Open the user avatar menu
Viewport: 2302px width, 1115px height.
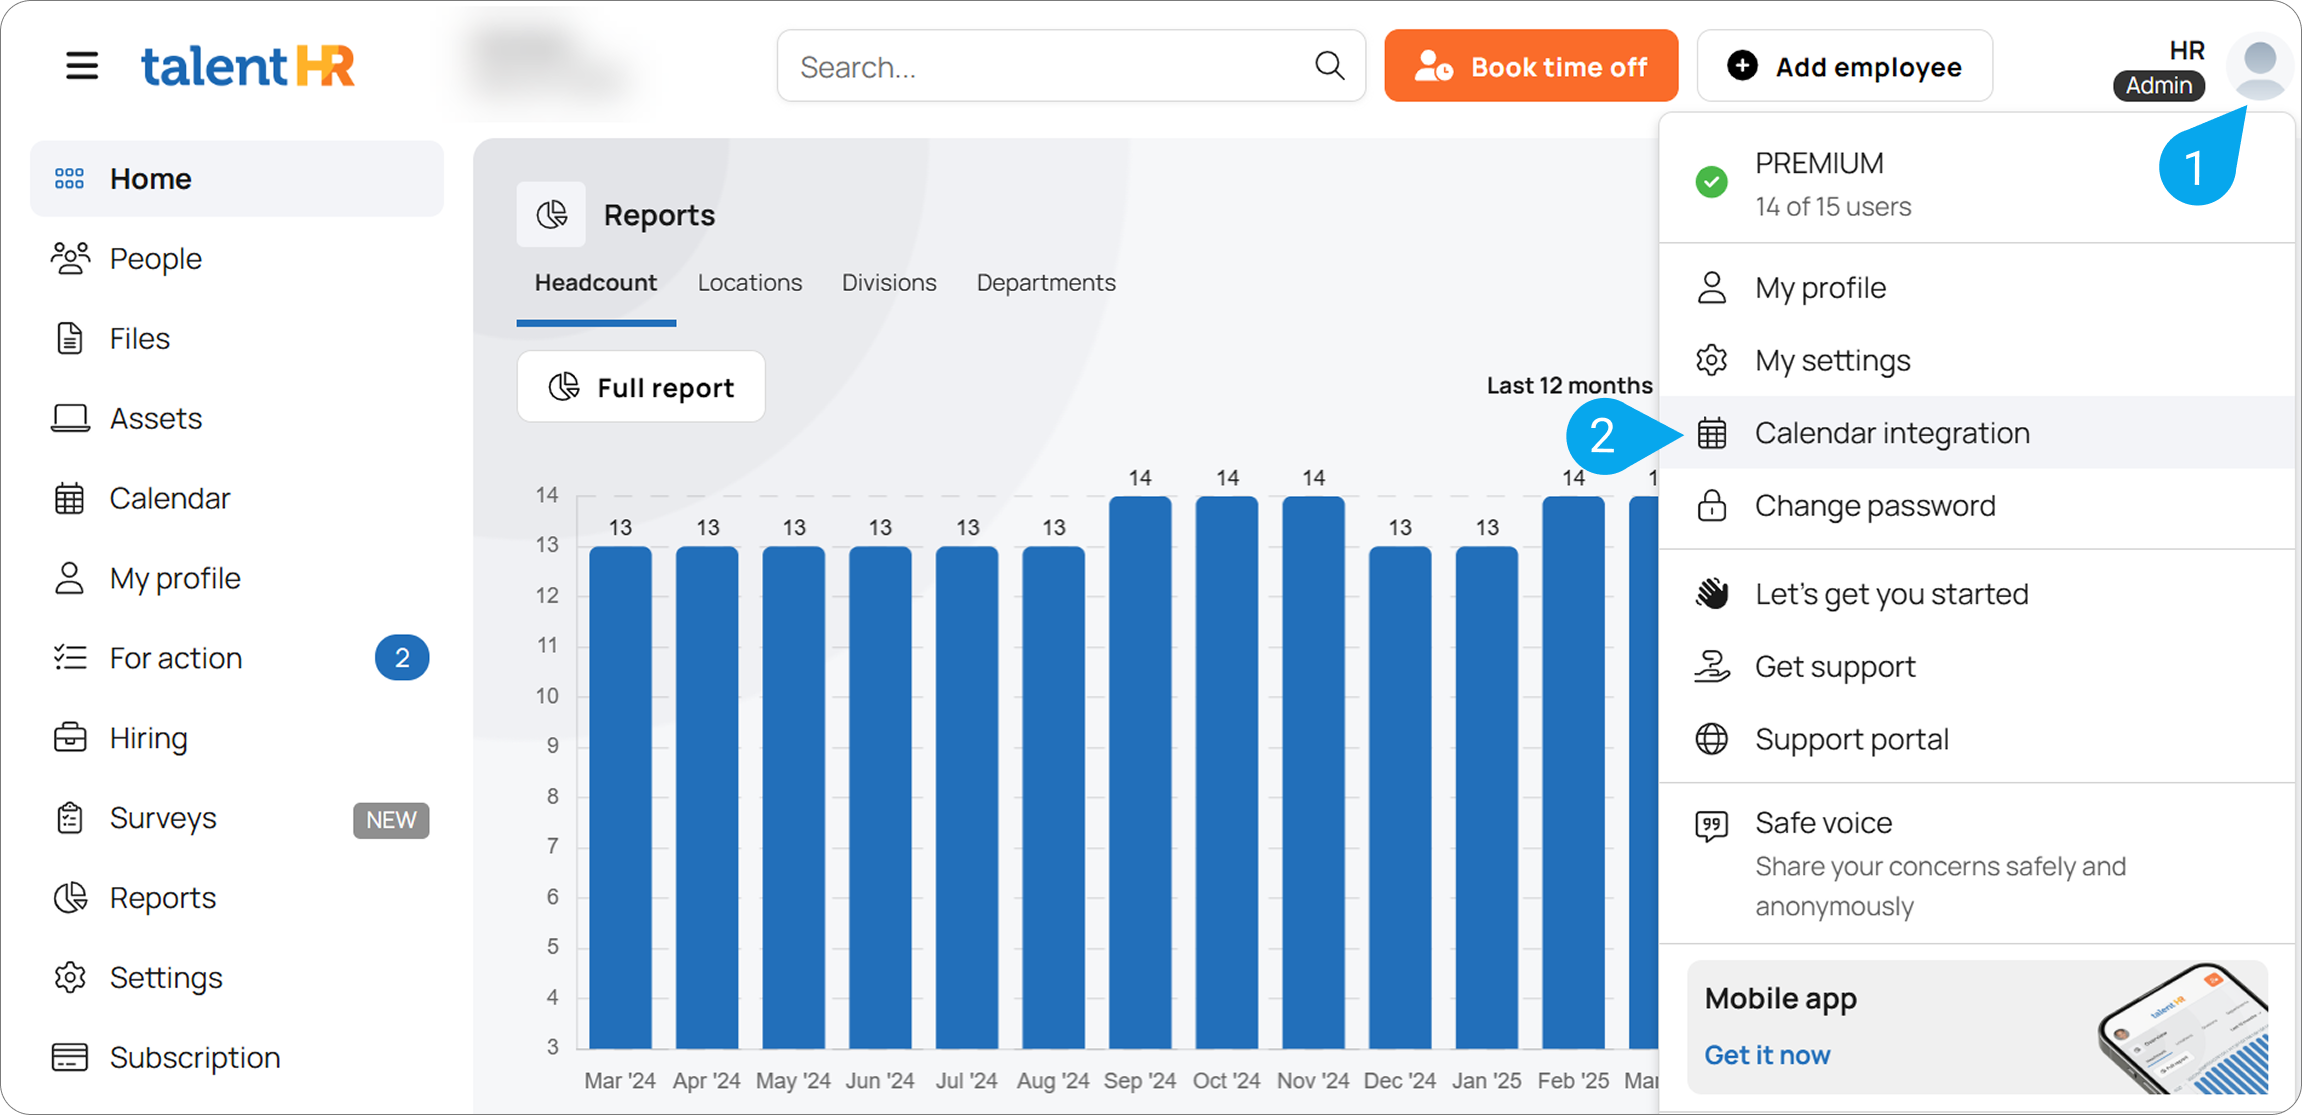2260,66
